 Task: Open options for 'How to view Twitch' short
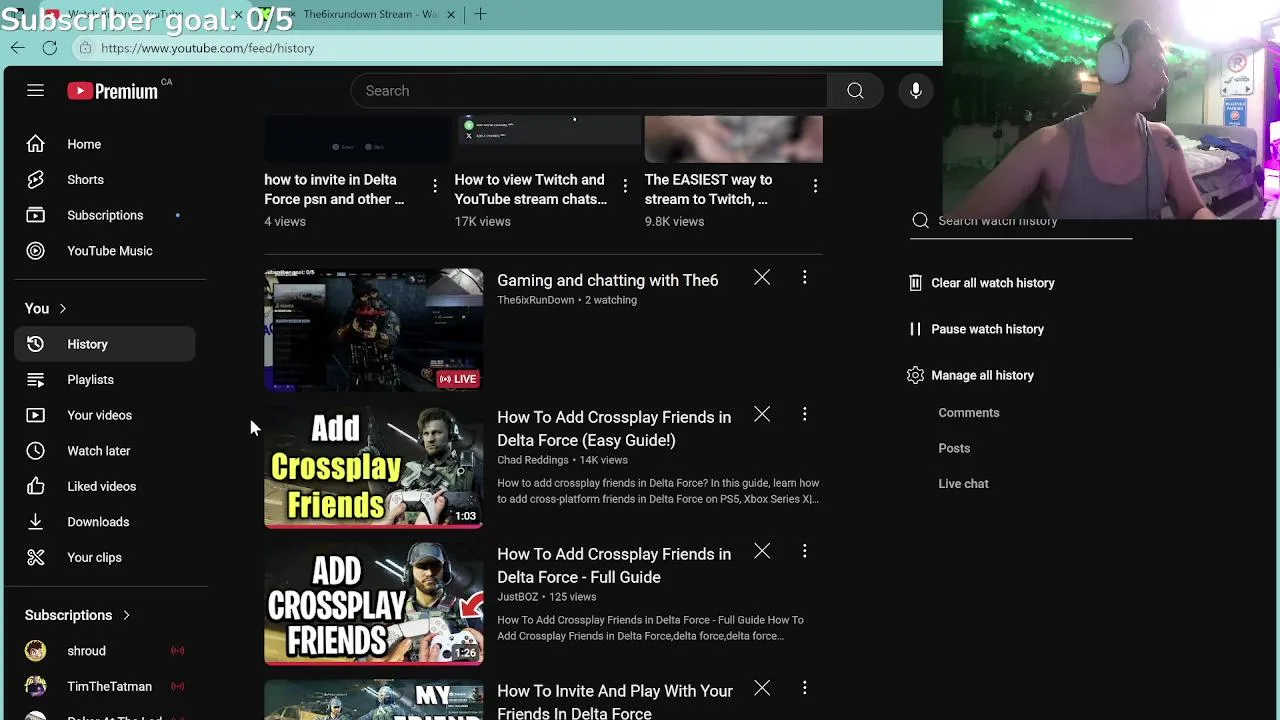coord(625,186)
